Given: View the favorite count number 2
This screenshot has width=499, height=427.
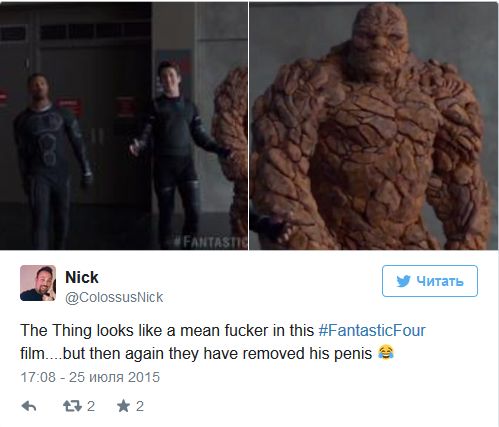Looking at the screenshot, I should [x=140, y=406].
